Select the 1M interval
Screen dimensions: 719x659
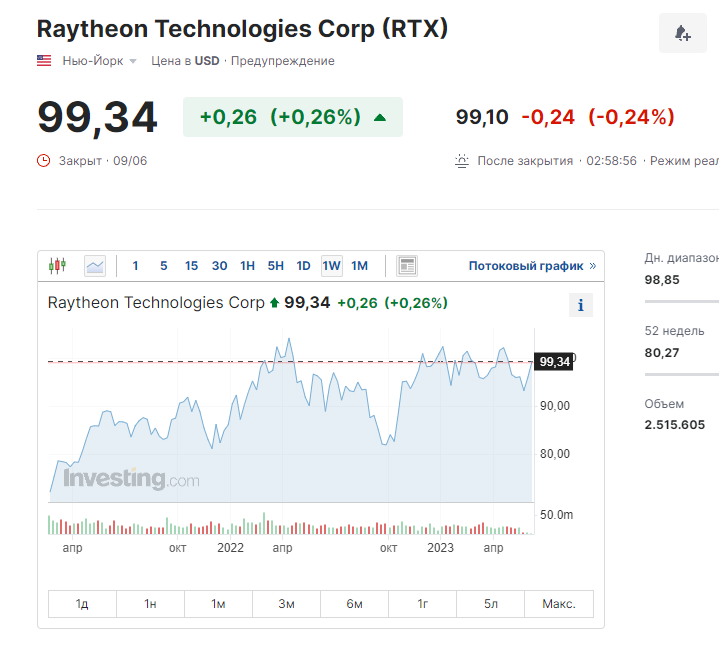point(360,266)
